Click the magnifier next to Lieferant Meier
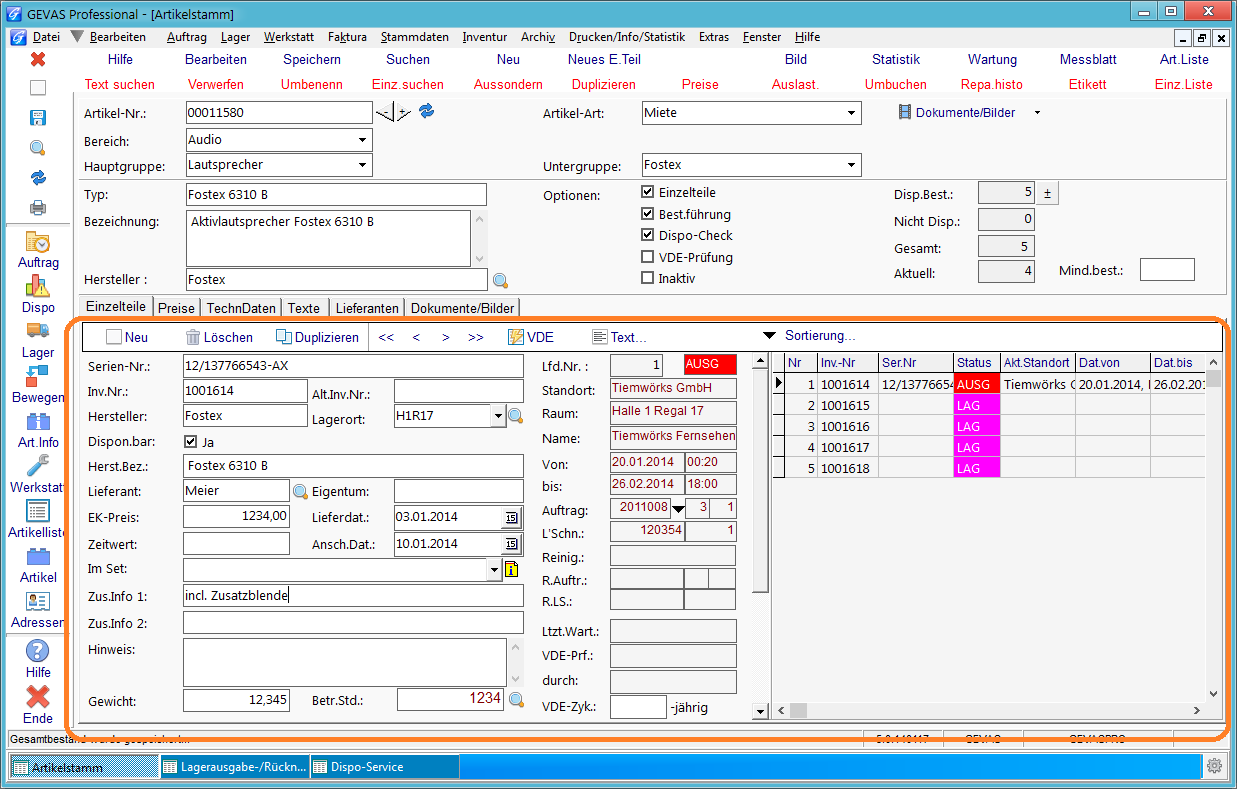The height and width of the screenshot is (789, 1237). tap(300, 491)
